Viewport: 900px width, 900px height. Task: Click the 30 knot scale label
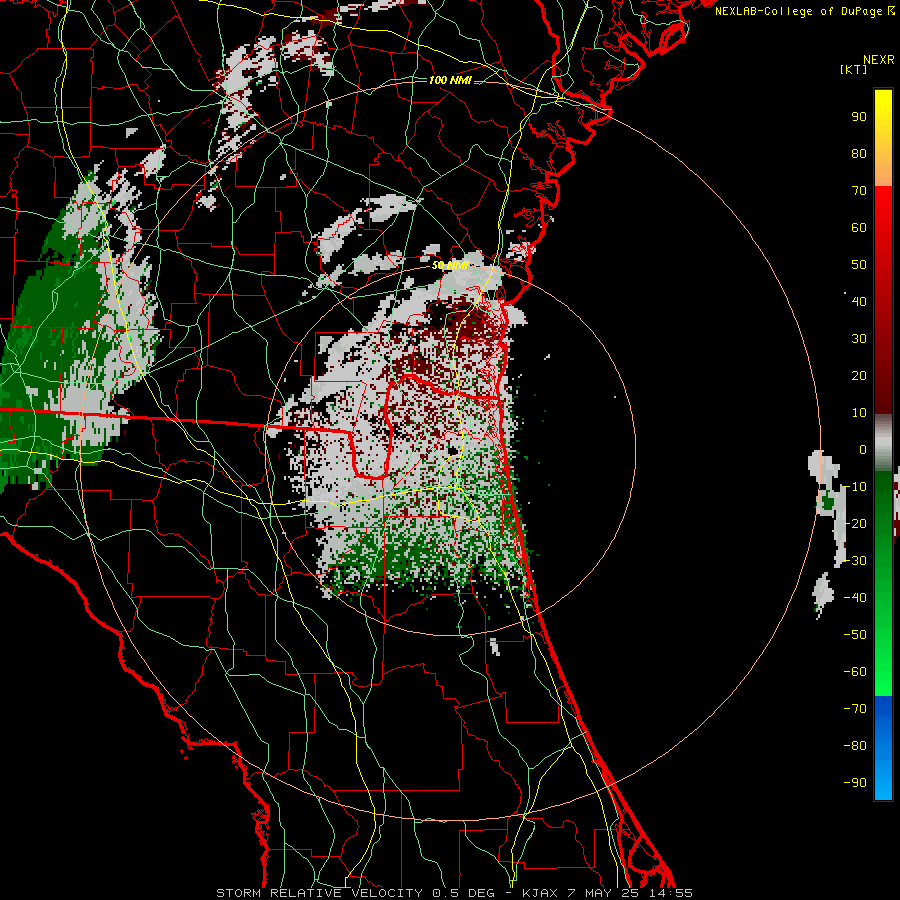click(859, 339)
